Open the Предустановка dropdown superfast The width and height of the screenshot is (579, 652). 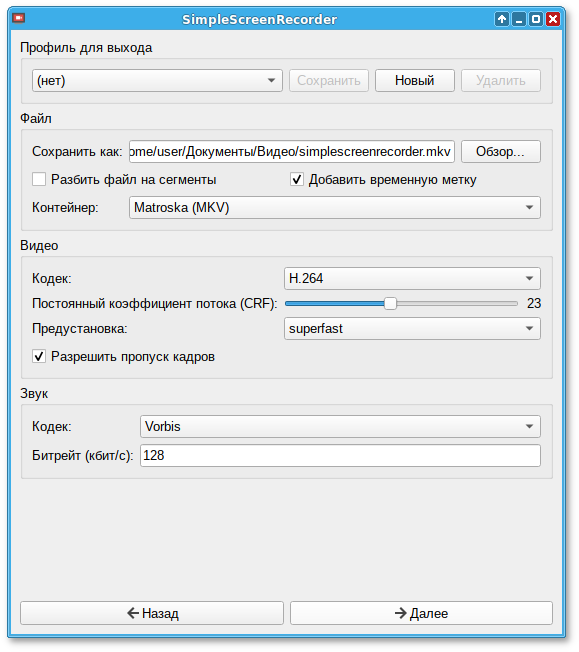pos(412,328)
